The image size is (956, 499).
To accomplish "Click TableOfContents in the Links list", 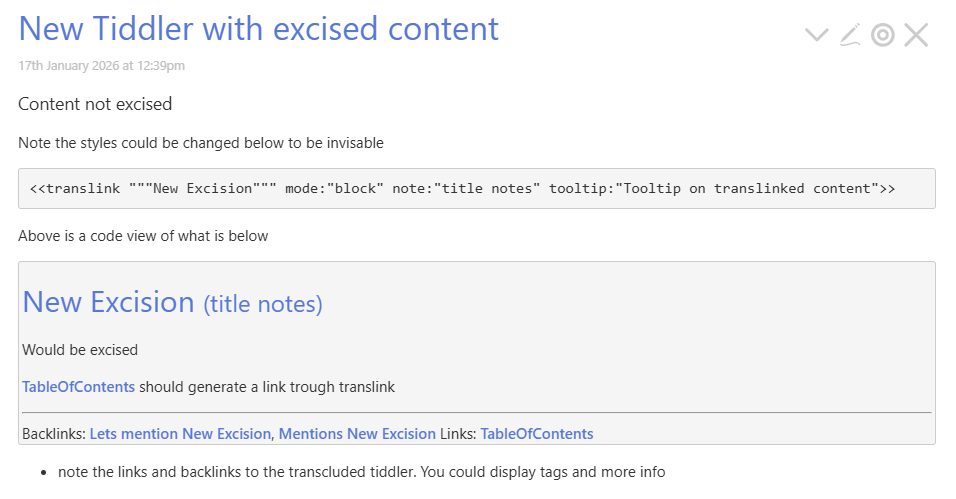I will click(536, 434).
